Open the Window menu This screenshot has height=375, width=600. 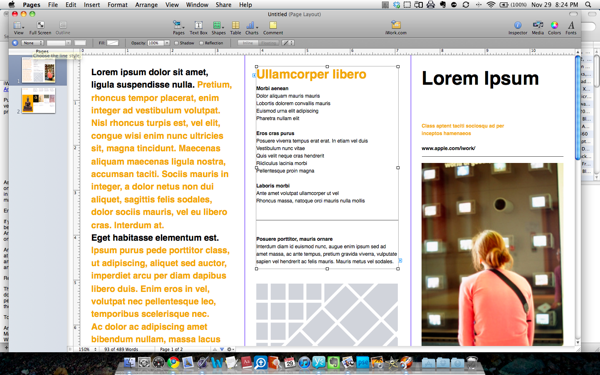click(197, 5)
